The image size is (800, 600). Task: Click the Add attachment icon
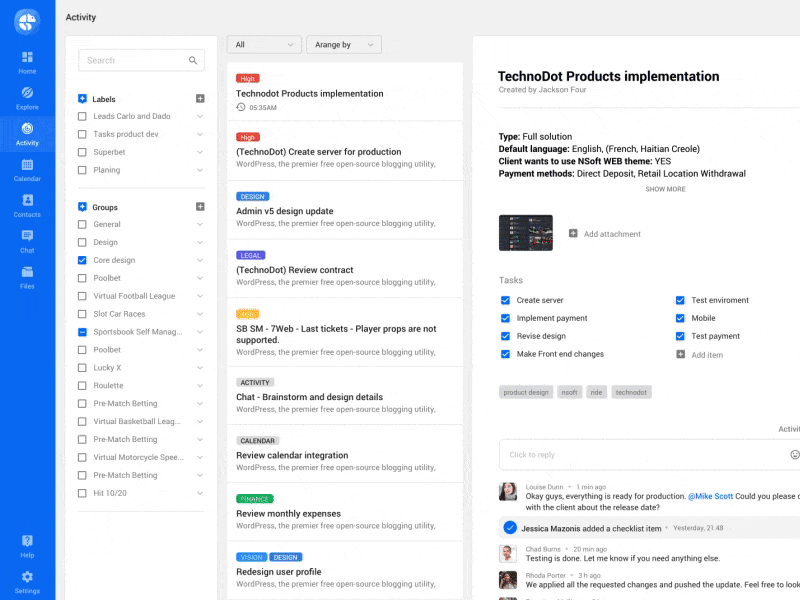coord(572,234)
